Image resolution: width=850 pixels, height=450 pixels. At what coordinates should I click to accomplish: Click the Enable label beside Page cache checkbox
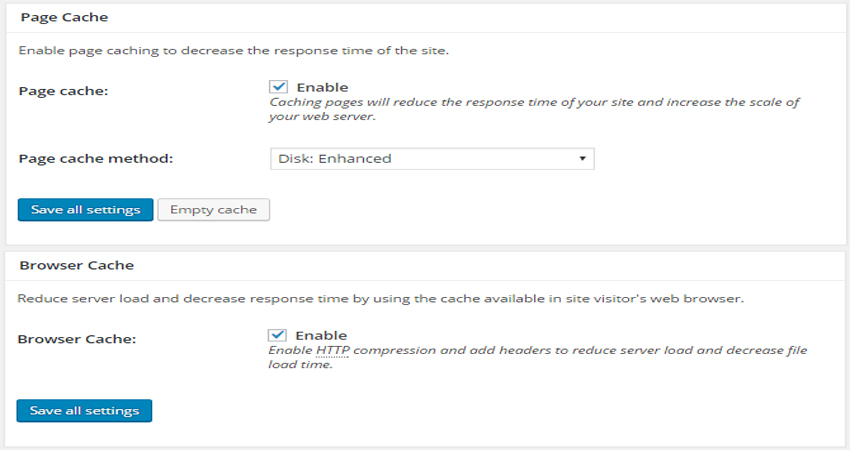point(323,87)
